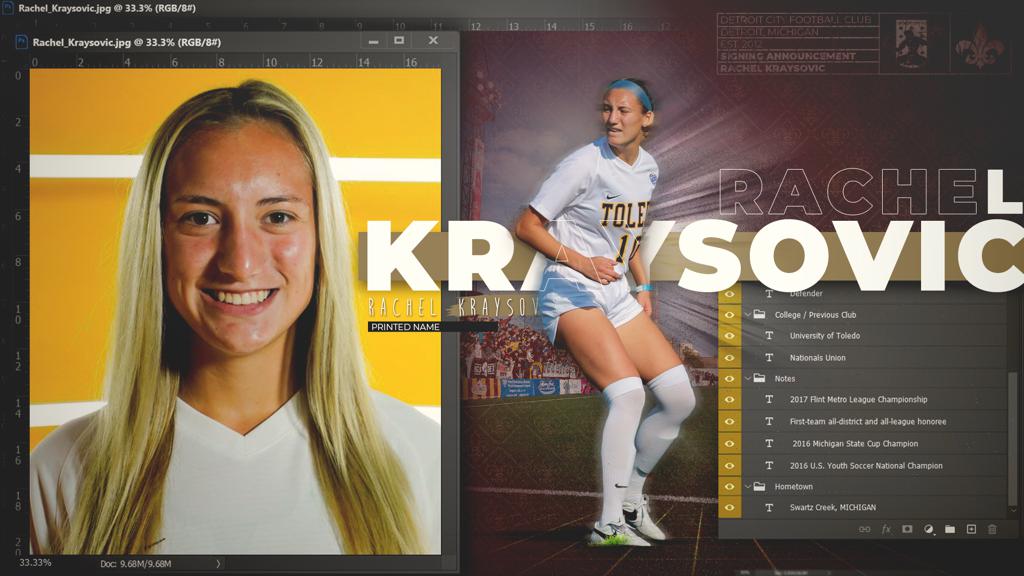Viewport: 1024px width, 576px height.
Task: Select layer name First-team all-district and all-league honoree
Action: [x=868, y=422]
